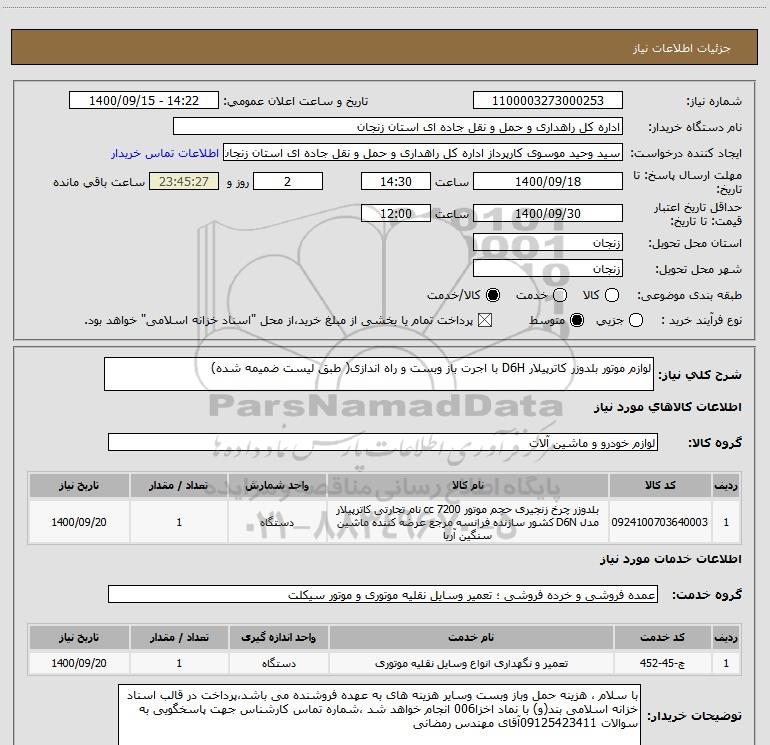Click the service group field عمده فروشی و خرده فروشی

[383, 594]
